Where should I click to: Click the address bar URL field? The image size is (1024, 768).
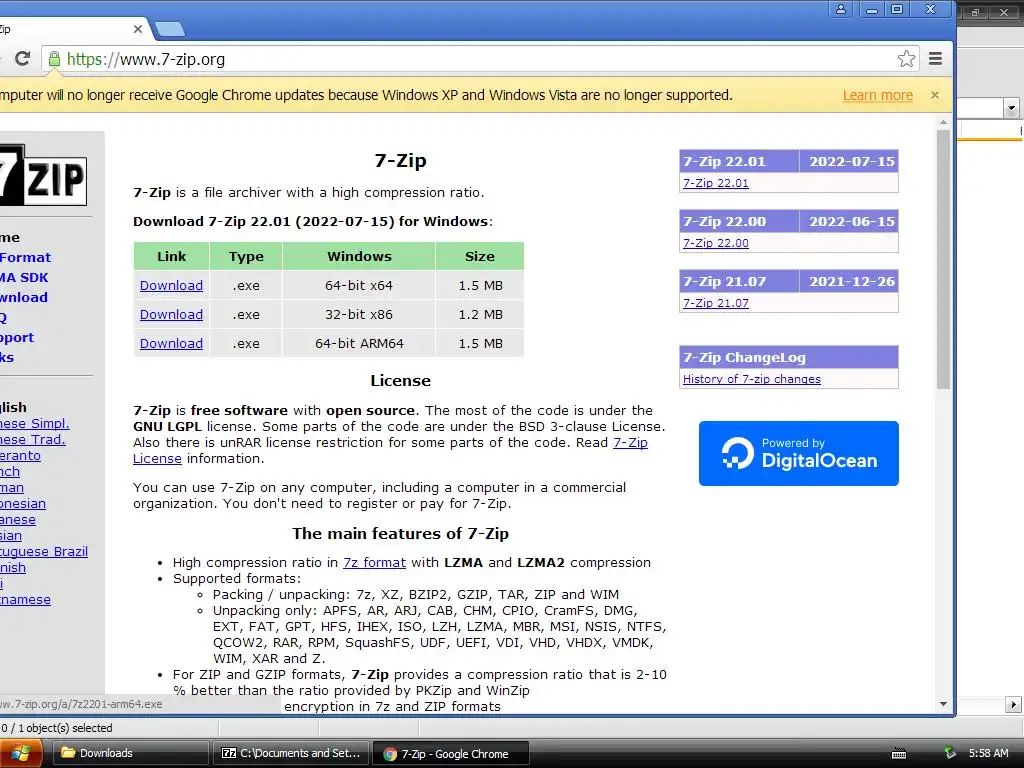pos(470,59)
